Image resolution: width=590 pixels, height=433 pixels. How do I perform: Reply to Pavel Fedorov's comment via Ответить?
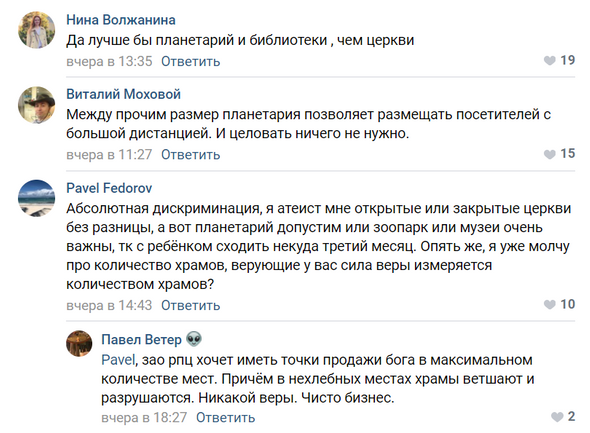(x=190, y=305)
